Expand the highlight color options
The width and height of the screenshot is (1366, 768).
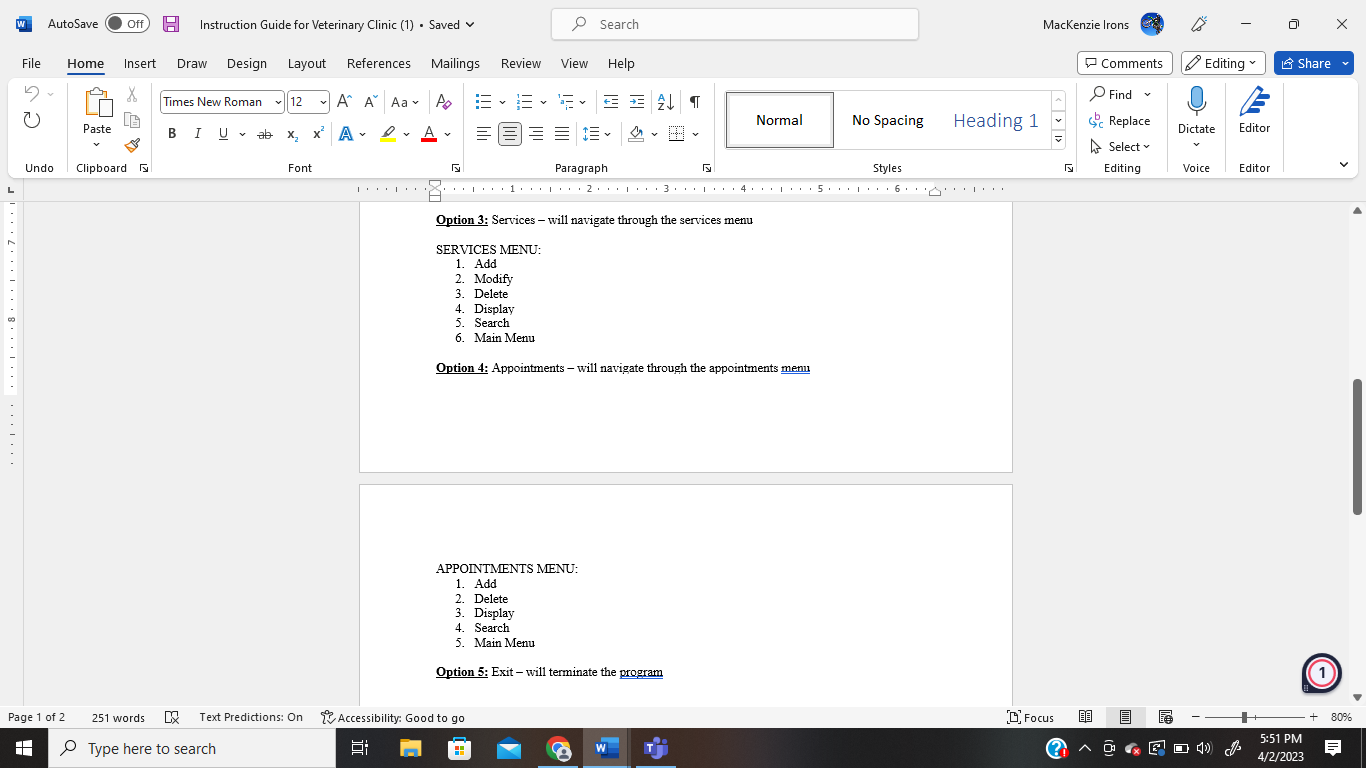point(406,133)
